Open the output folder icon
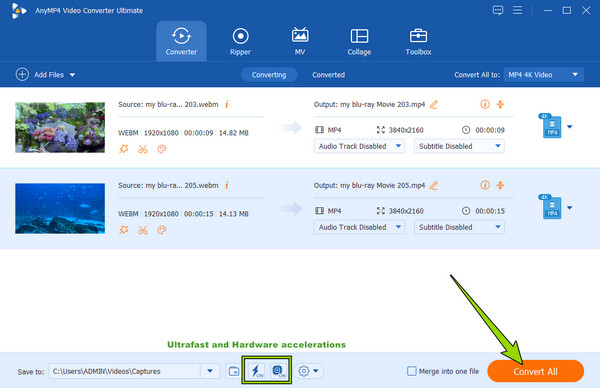This screenshot has height=388, width=600. [x=233, y=371]
